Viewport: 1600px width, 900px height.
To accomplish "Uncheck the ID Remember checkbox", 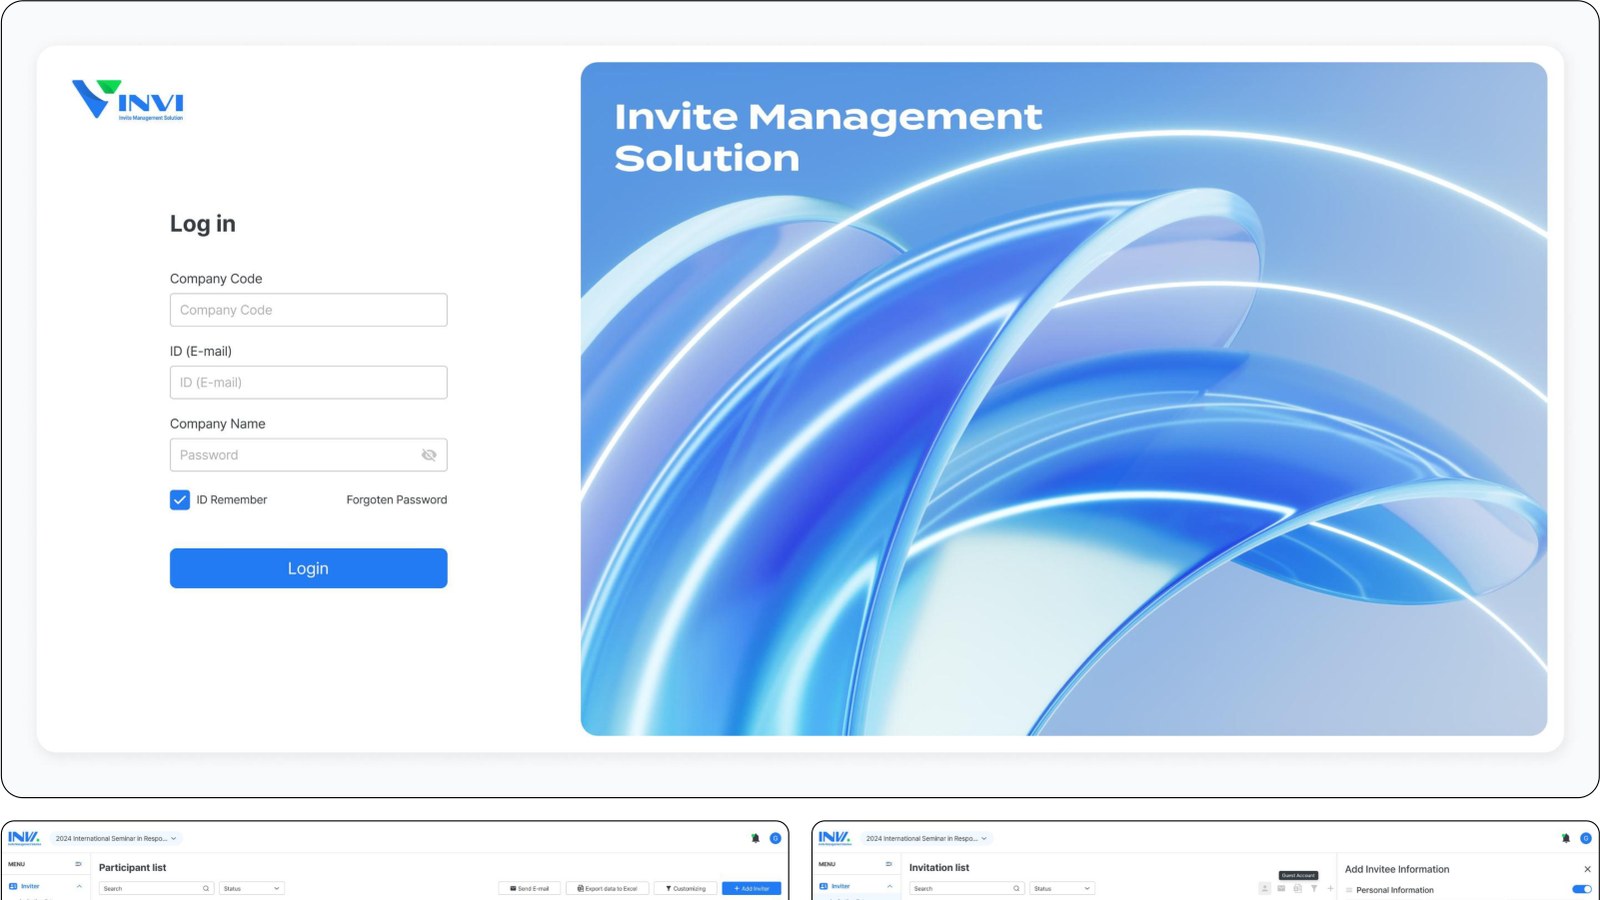I will 180,500.
